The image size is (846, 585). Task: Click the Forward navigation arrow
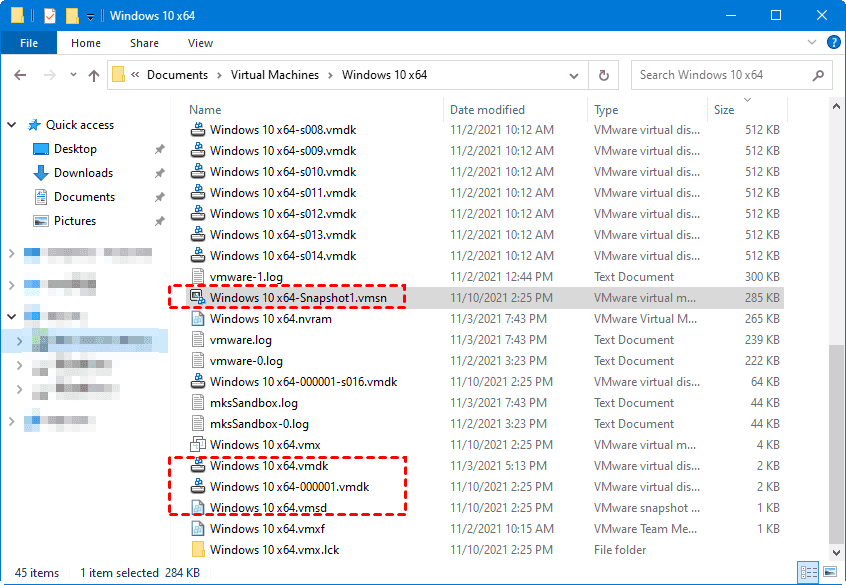point(49,75)
